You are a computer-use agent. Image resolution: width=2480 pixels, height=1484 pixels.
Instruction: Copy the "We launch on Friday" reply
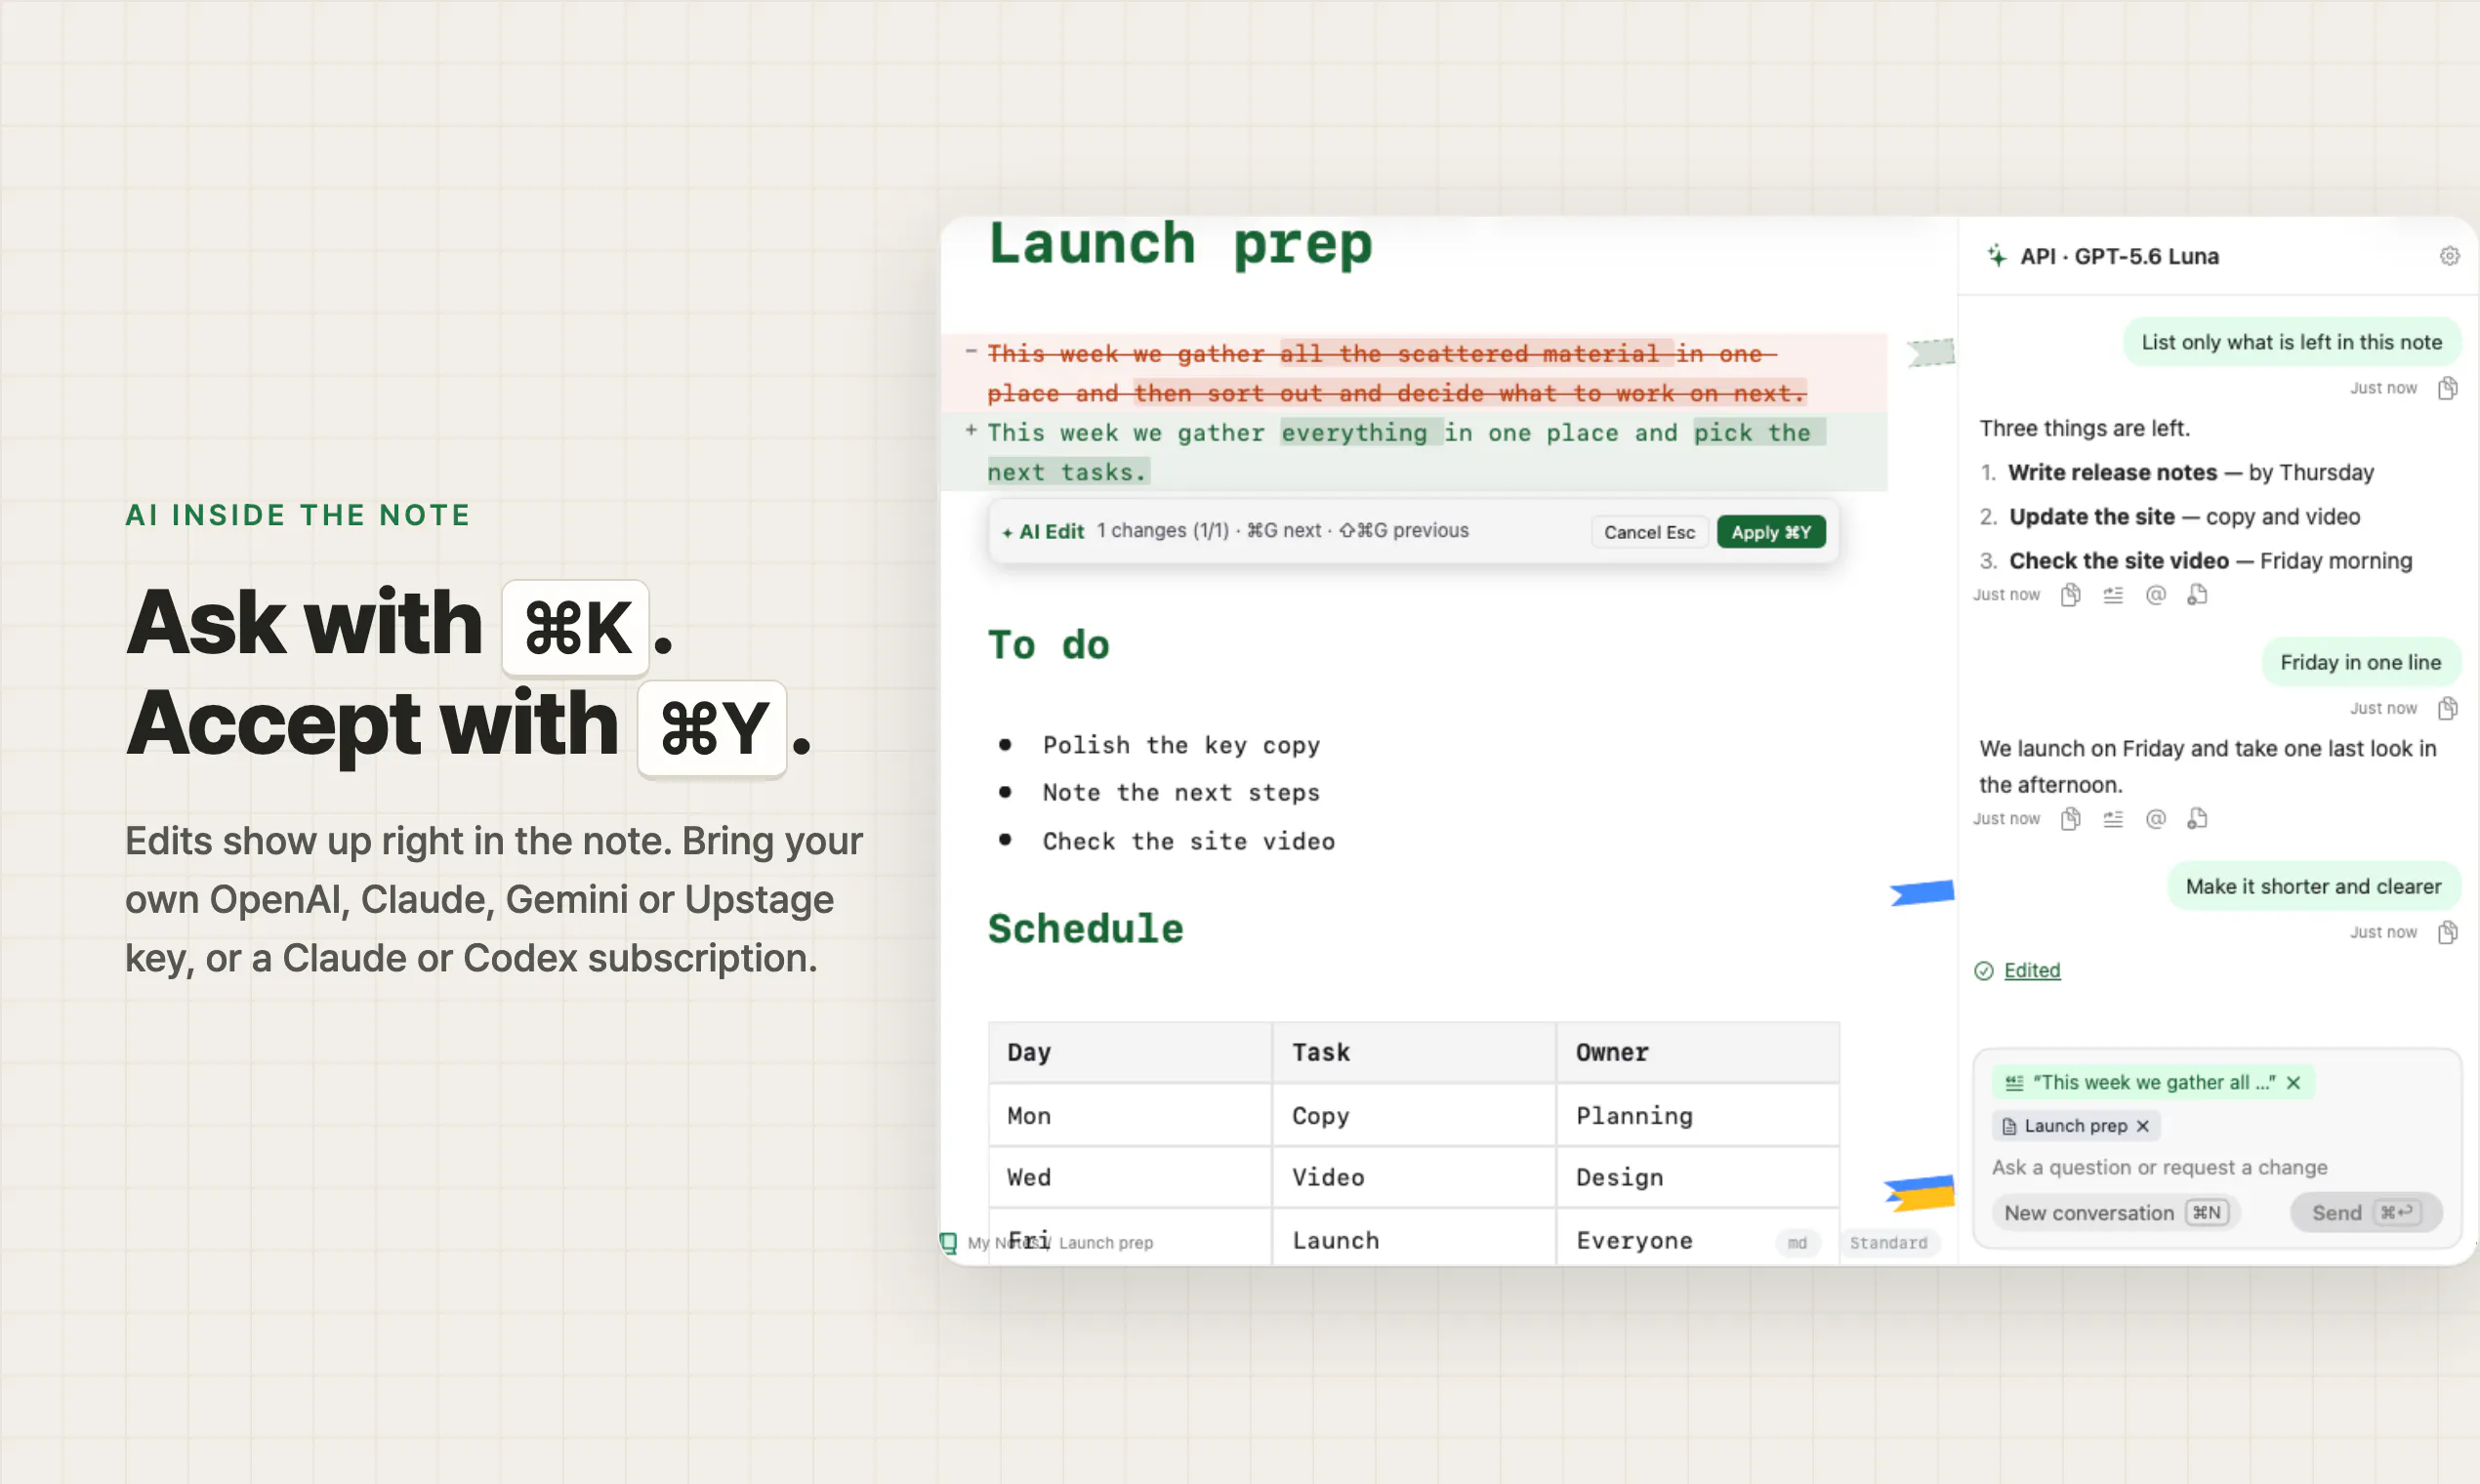[2070, 819]
